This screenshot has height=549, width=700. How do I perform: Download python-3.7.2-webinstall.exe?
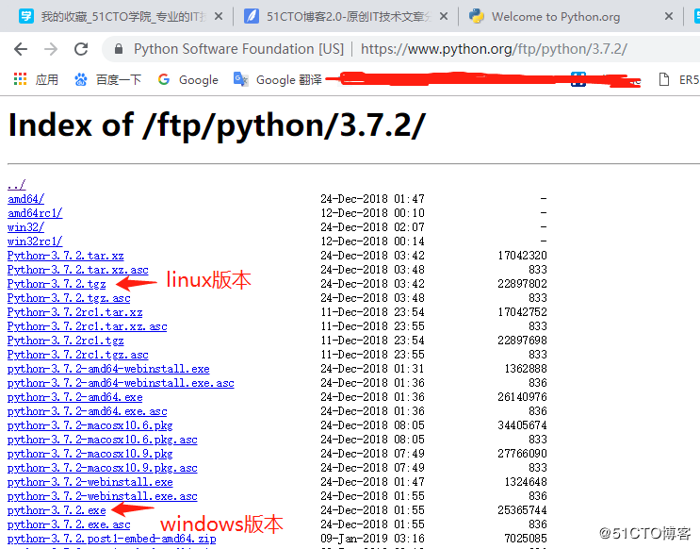pos(90,482)
